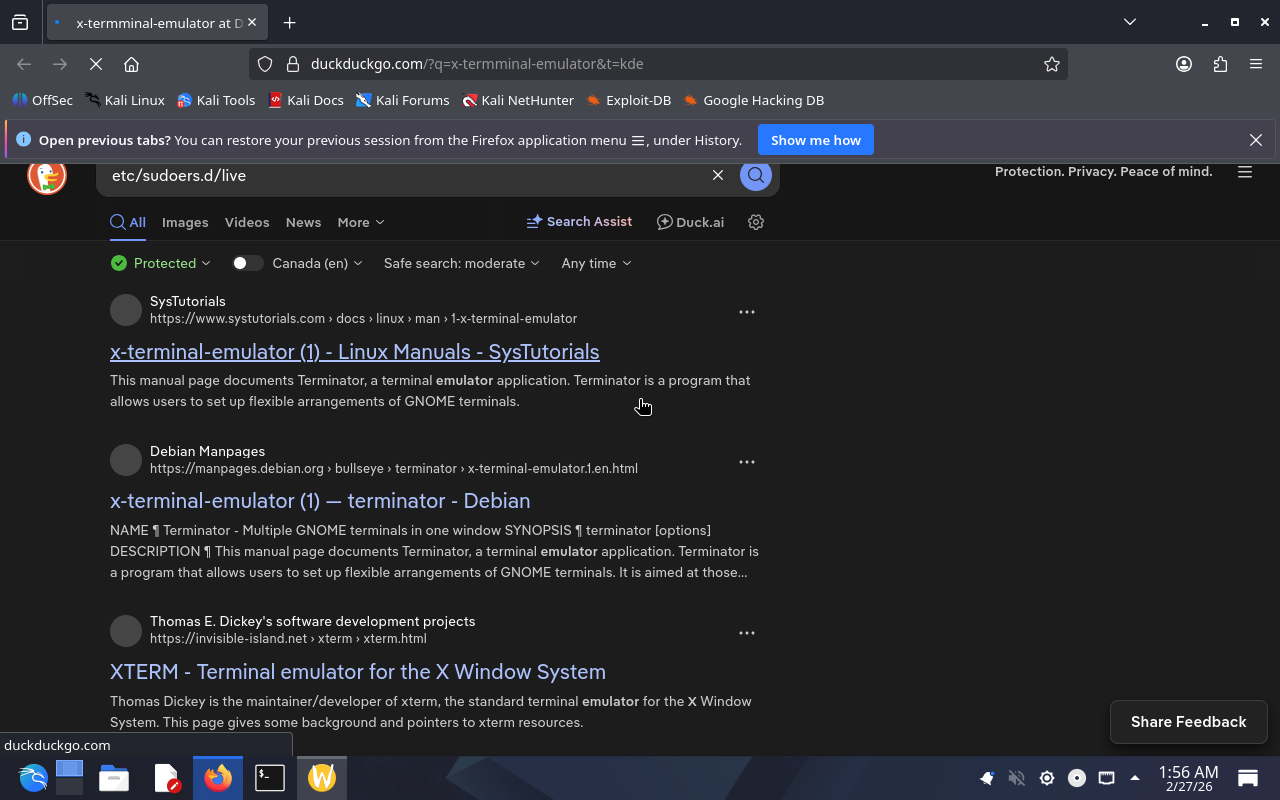Viewport: 1280px width, 800px height.
Task: Open DuckDuckGo search settings gear
Action: point(756,222)
